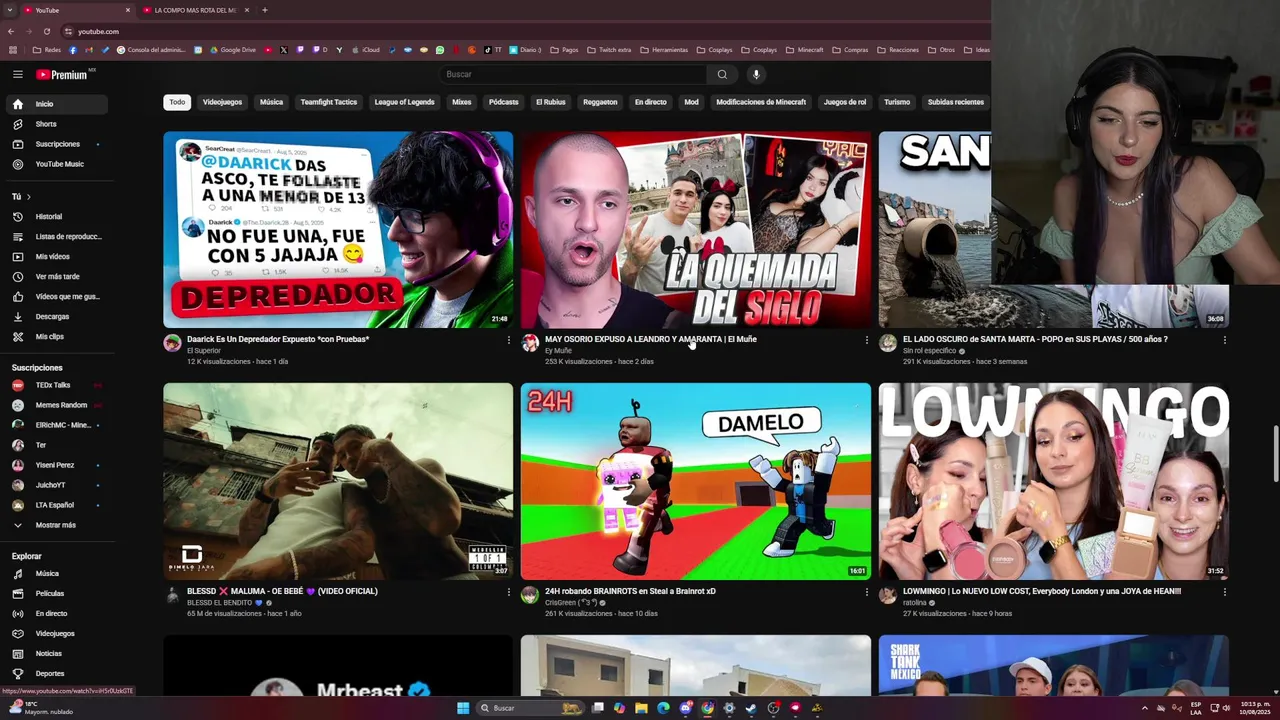
Task: Start voice search with microphone
Action: click(x=756, y=74)
